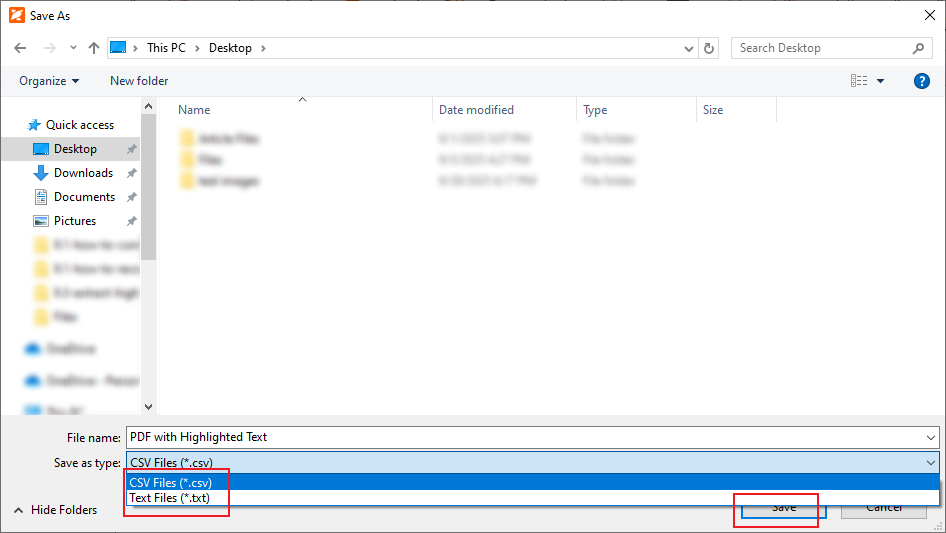Select Pictures folder in sidebar
The width and height of the screenshot is (946, 533).
(75, 221)
